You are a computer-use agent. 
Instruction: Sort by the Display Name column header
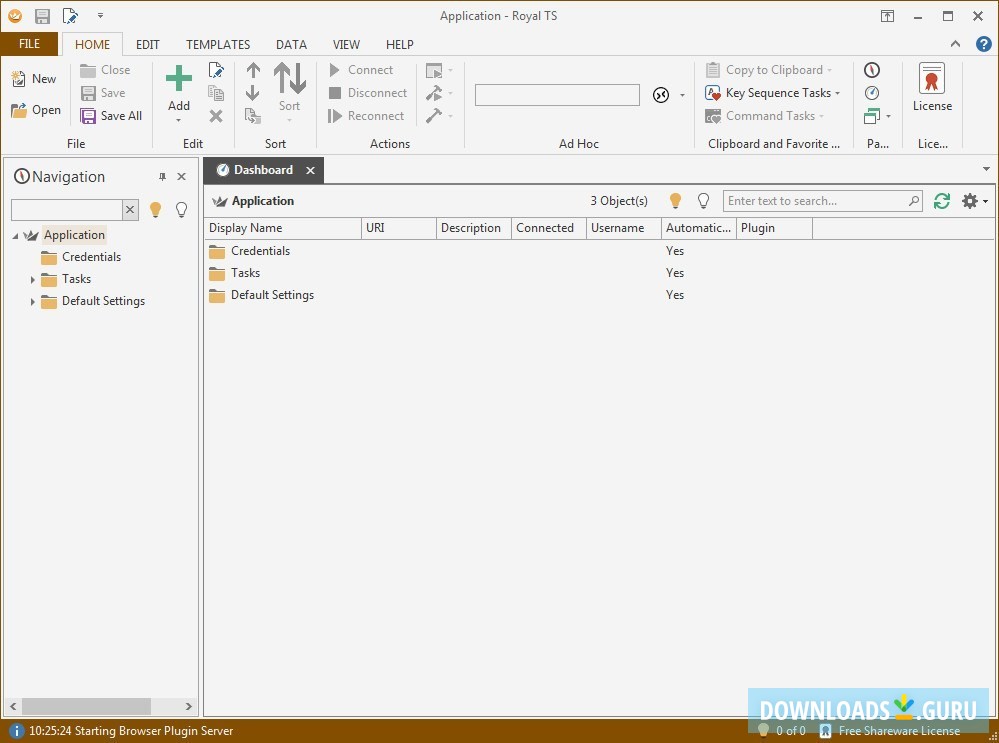click(x=282, y=228)
